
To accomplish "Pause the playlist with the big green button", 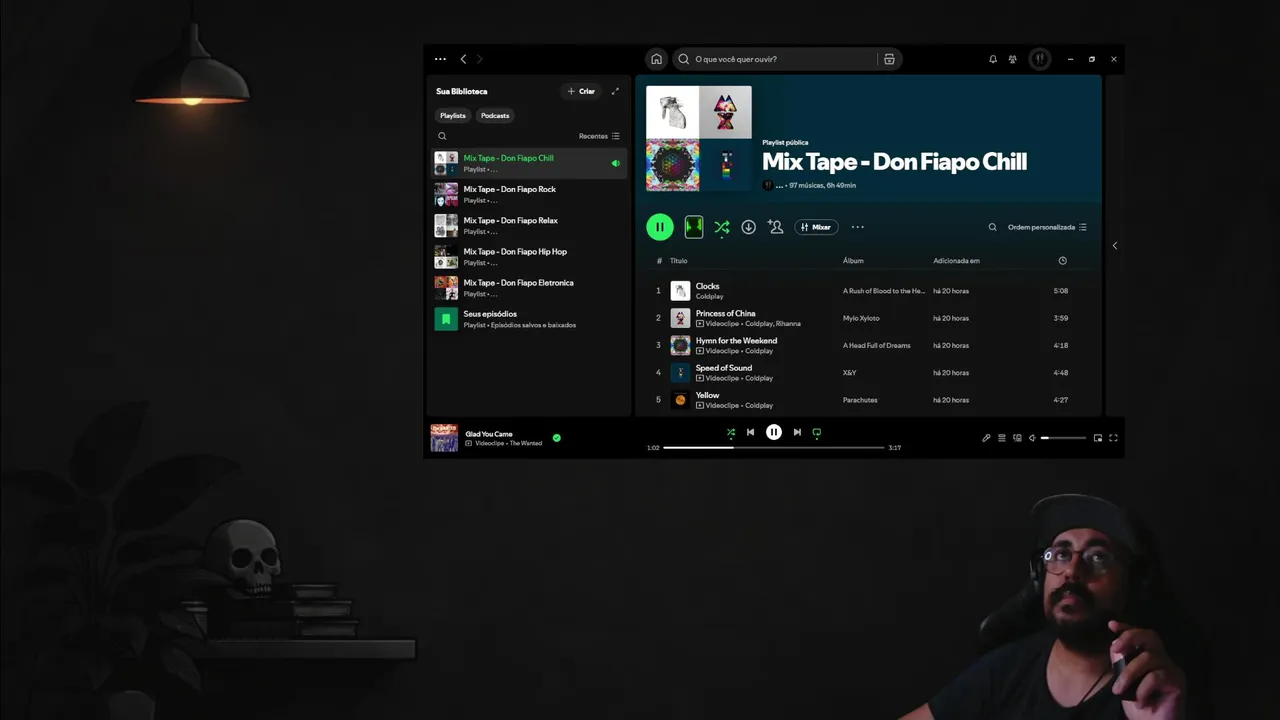I will [x=660, y=227].
